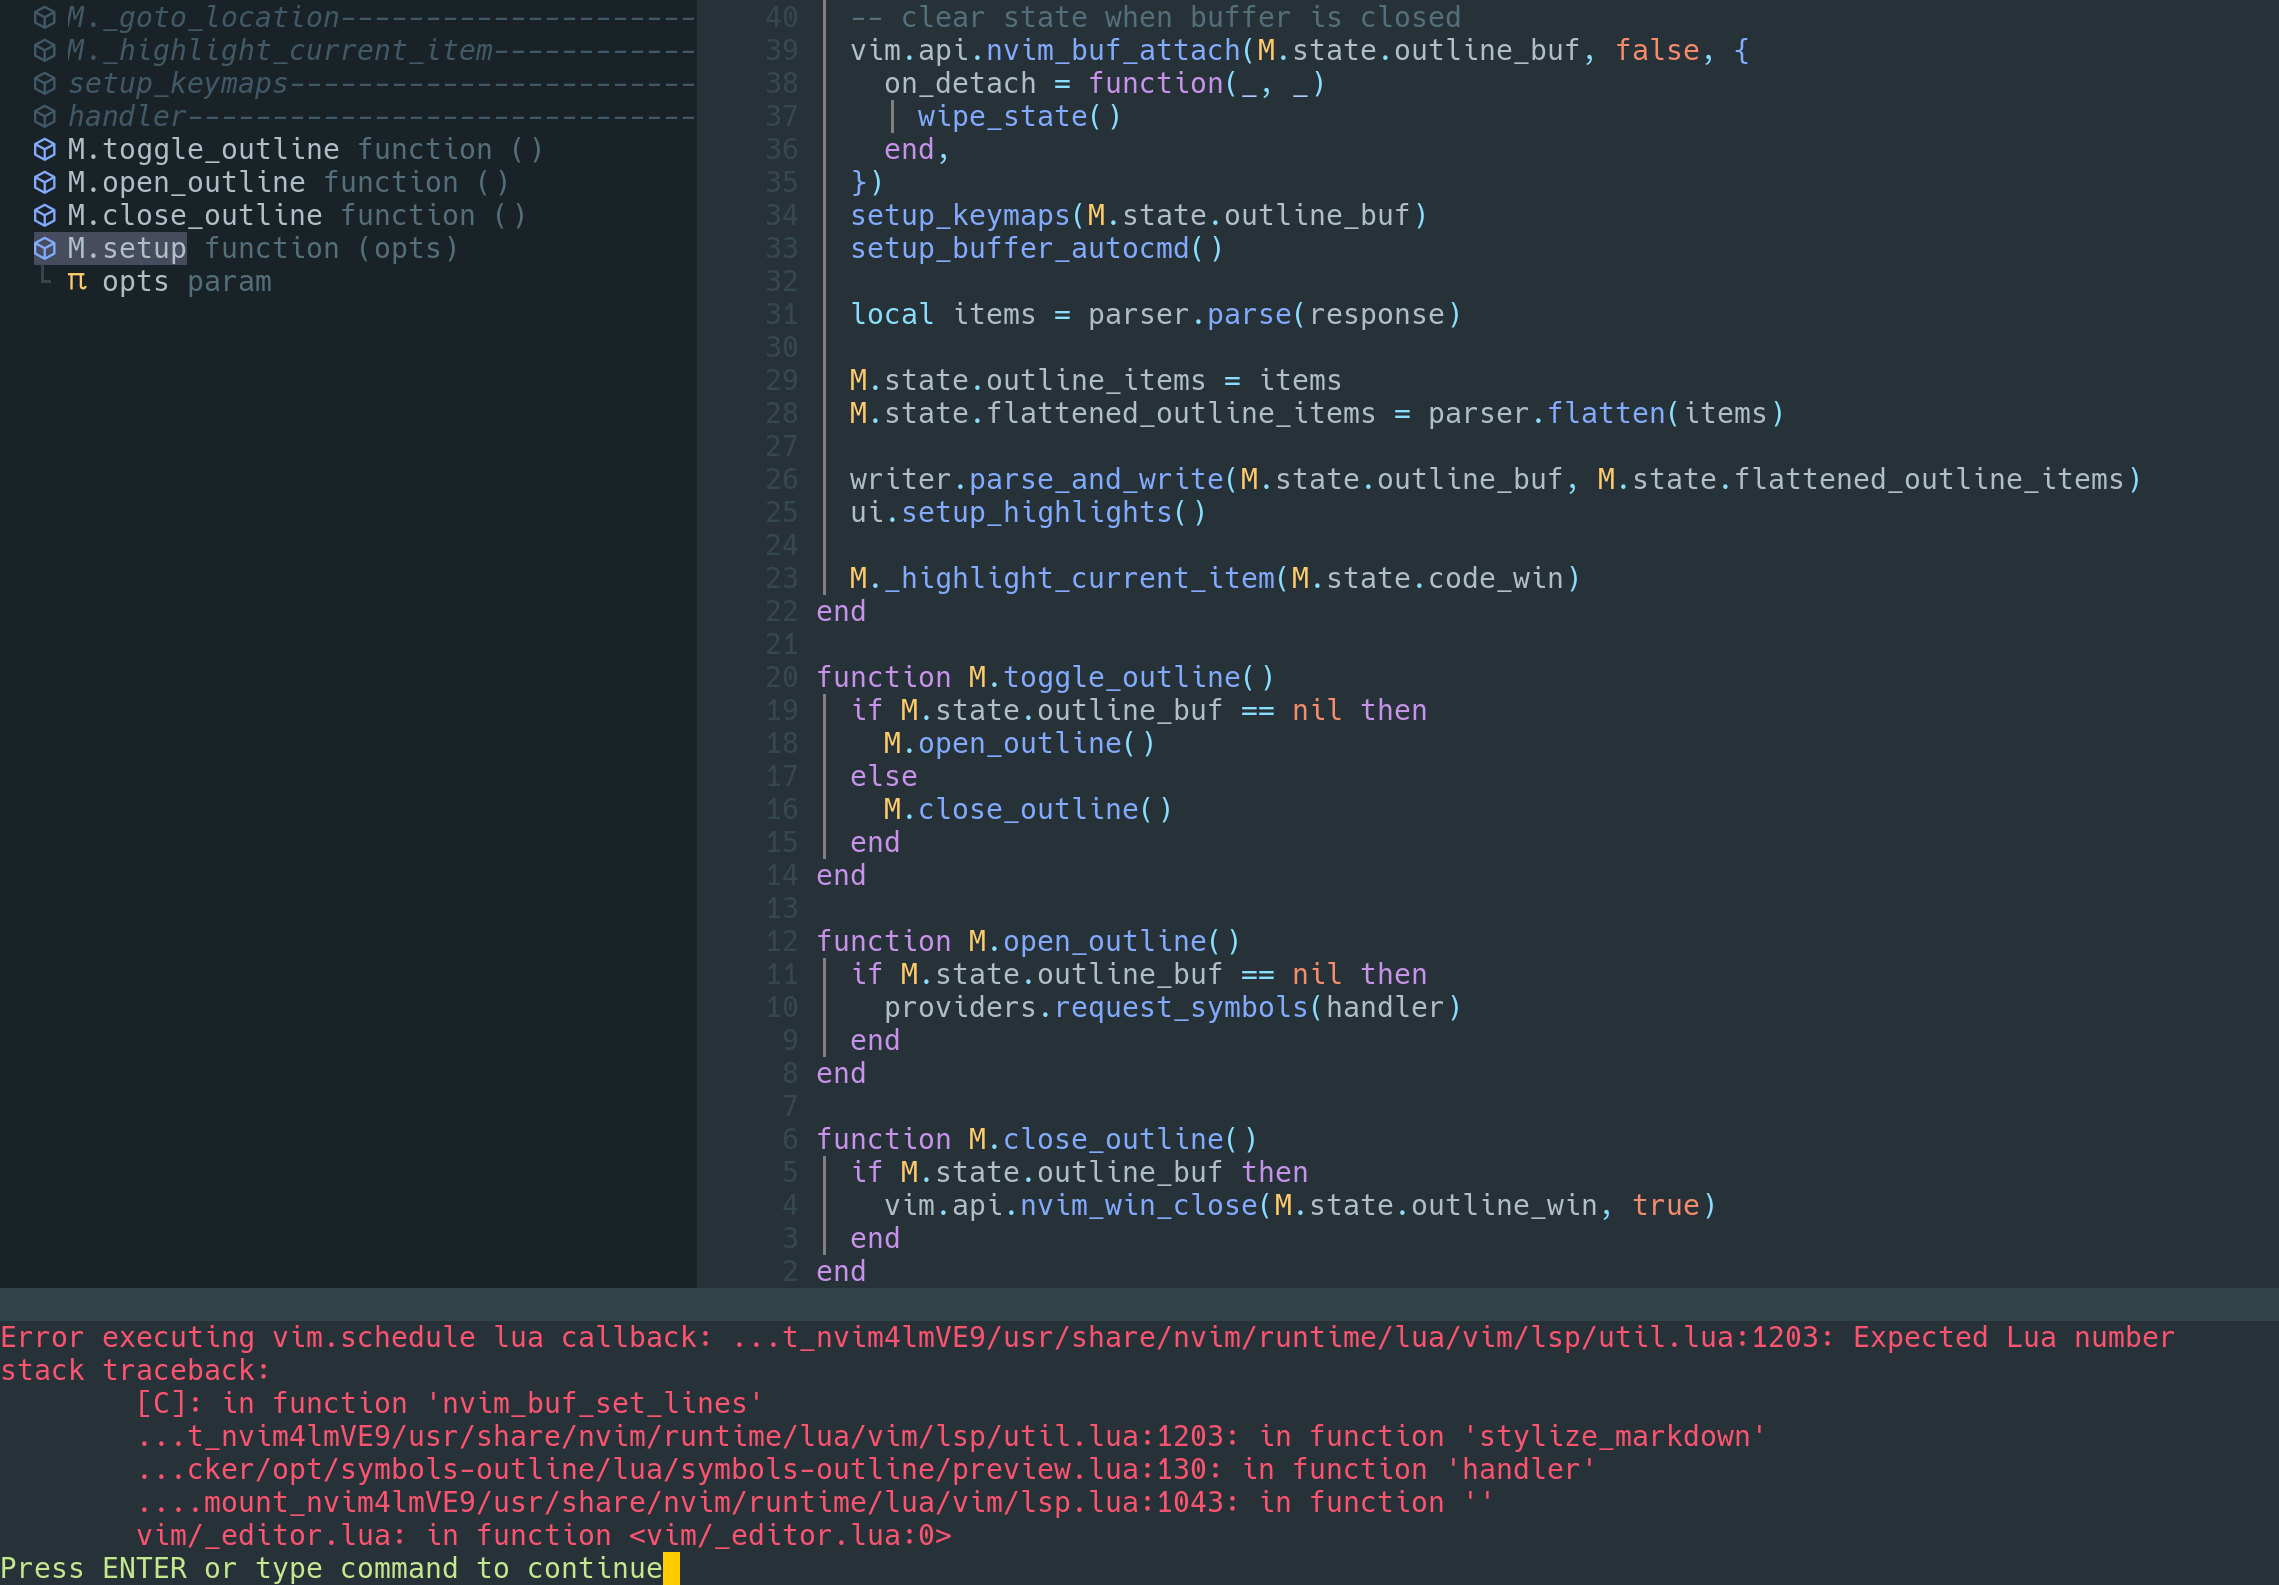Click cube icon next to M._highlight_current_item
Viewport: 2279px width, 1585px height.
(x=45, y=50)
